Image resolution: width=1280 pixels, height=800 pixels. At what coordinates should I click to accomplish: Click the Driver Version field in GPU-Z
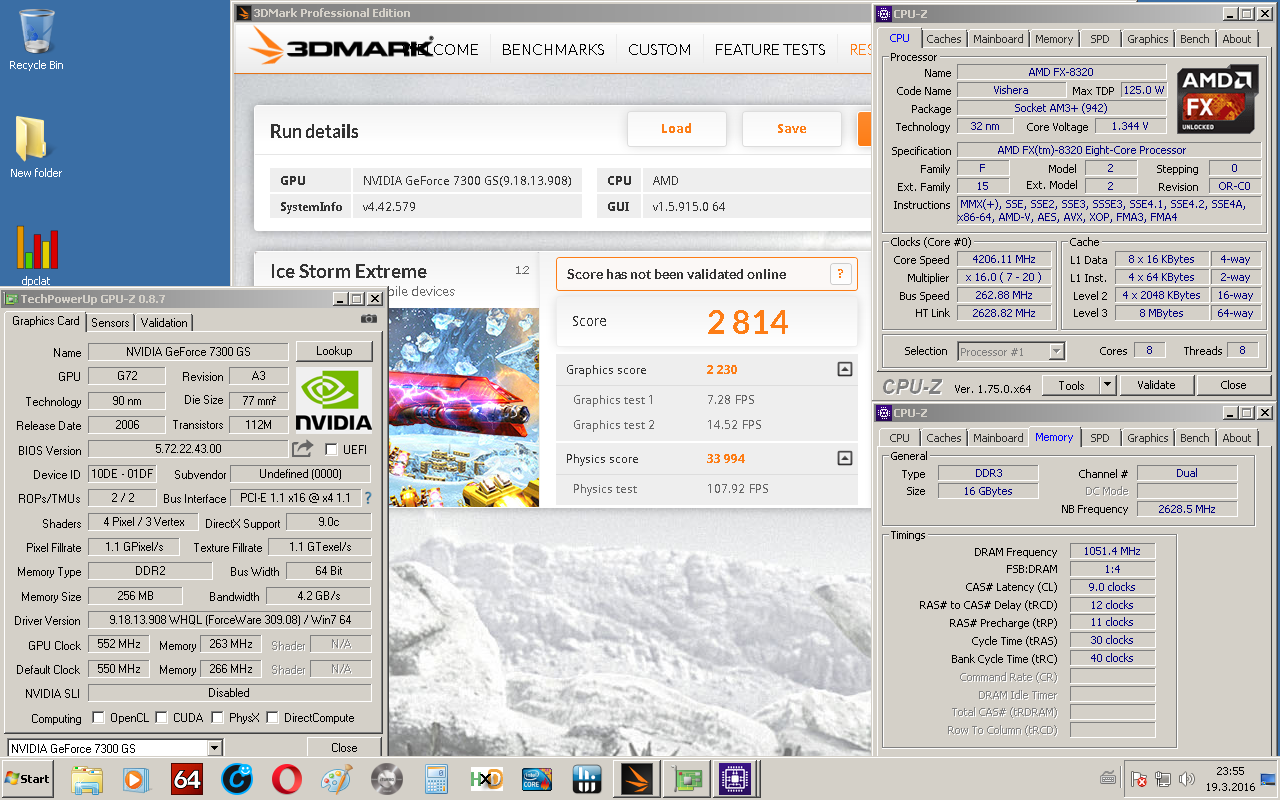tap(229, 620)
